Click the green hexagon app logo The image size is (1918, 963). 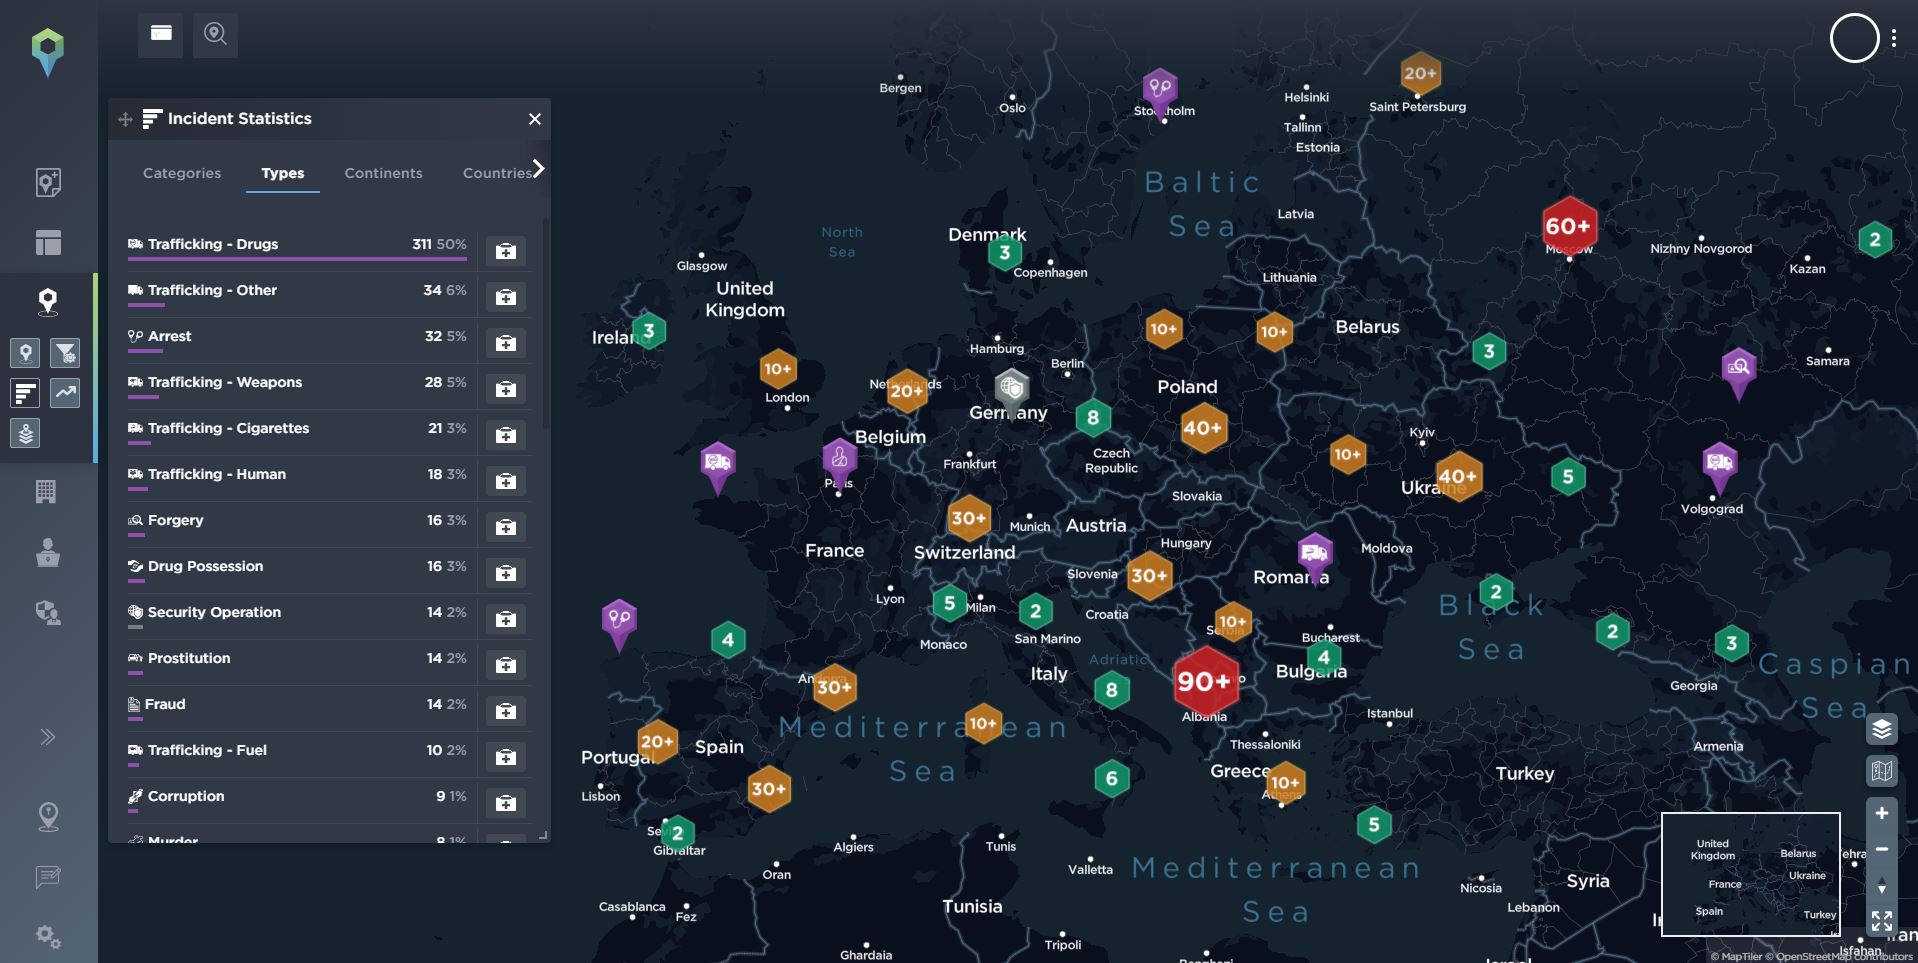[x=47, y=52]
